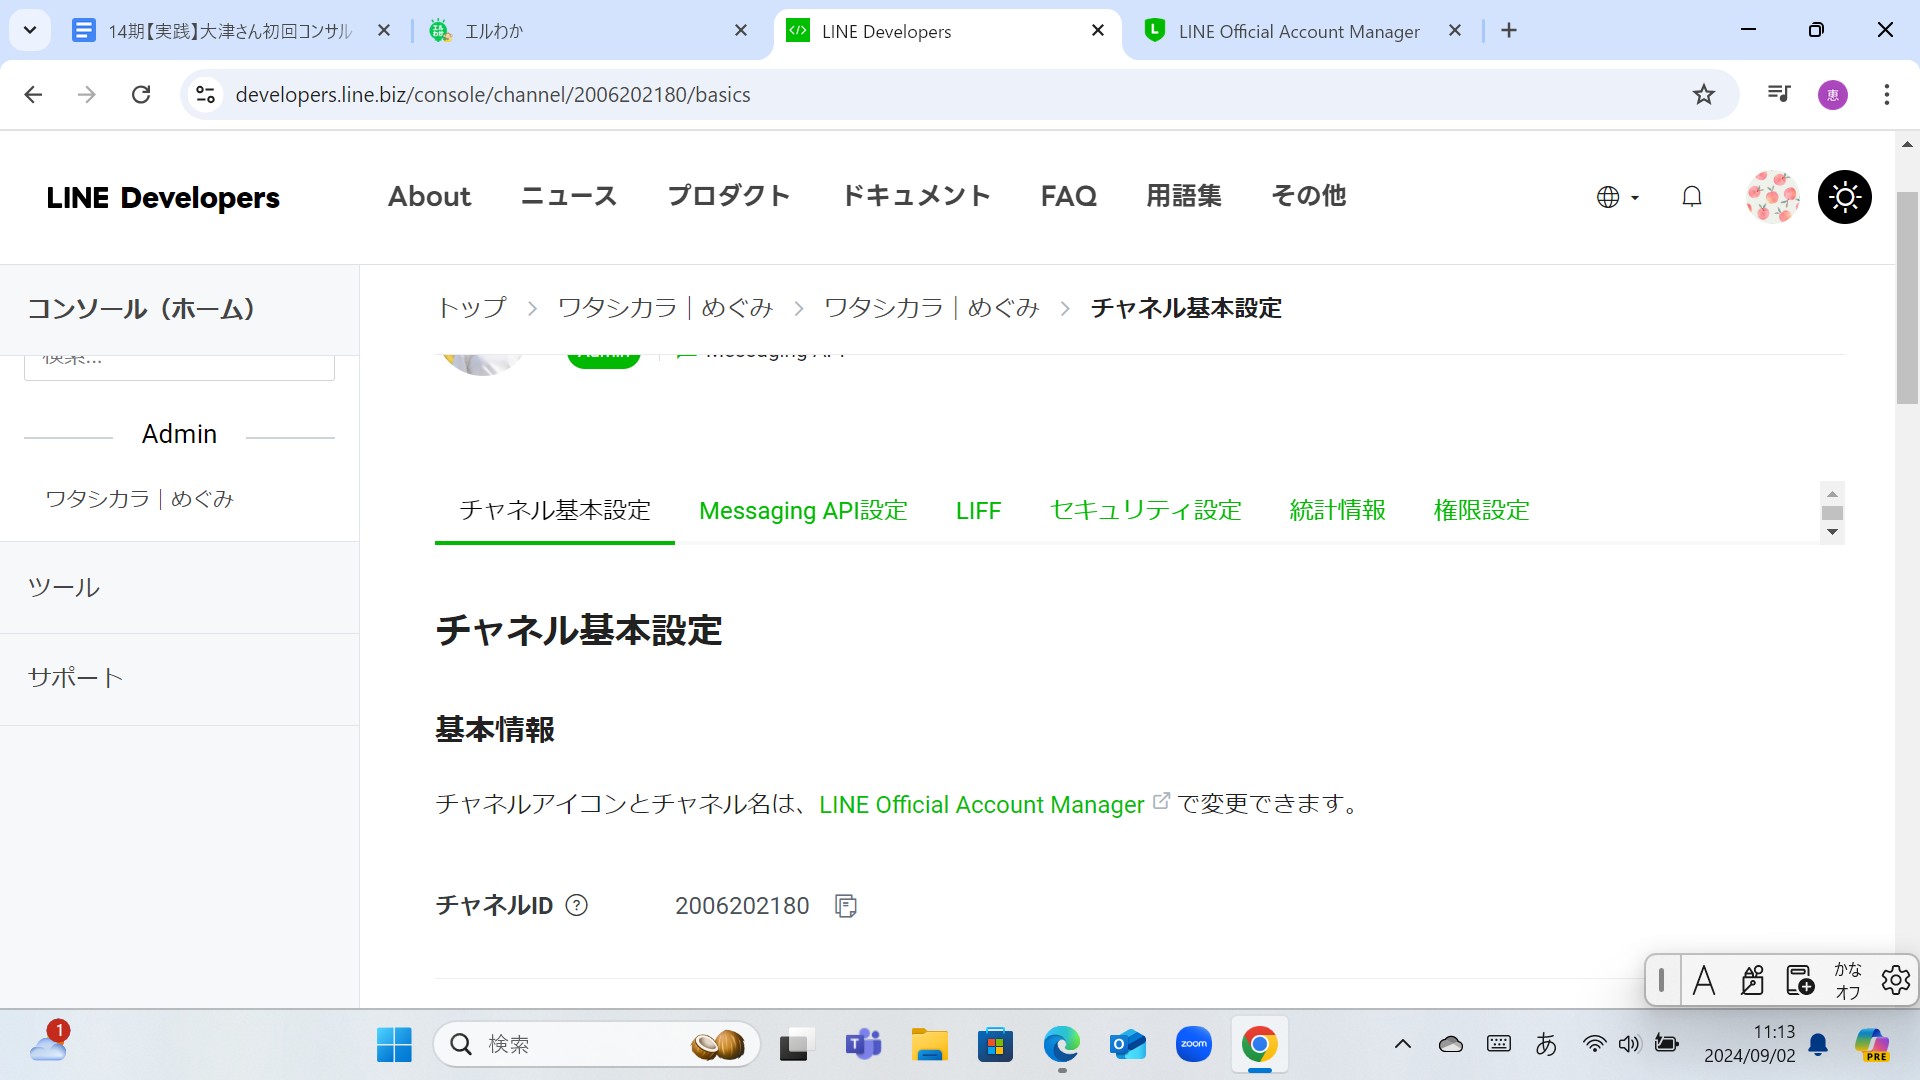Open the プロダクト menu item

[x=729, y=196]
